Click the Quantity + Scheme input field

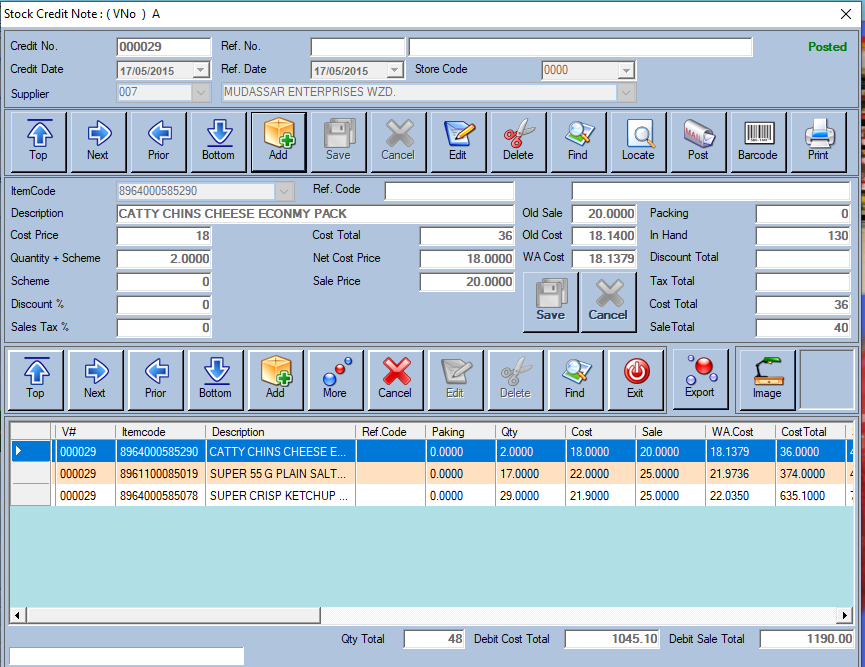(164, 258)
